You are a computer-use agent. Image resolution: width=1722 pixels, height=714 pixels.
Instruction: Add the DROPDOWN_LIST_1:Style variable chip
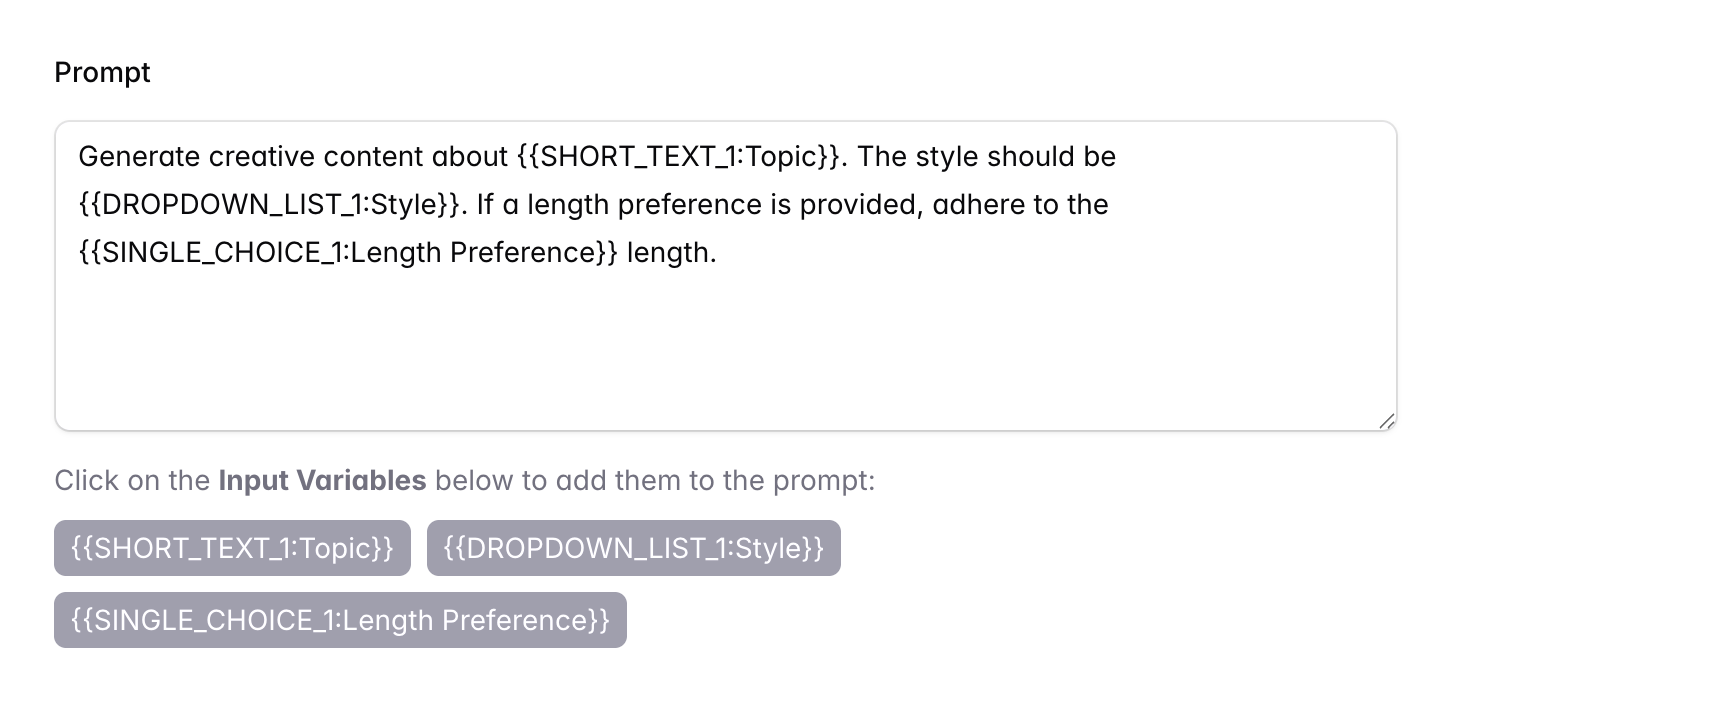point(633,548)
